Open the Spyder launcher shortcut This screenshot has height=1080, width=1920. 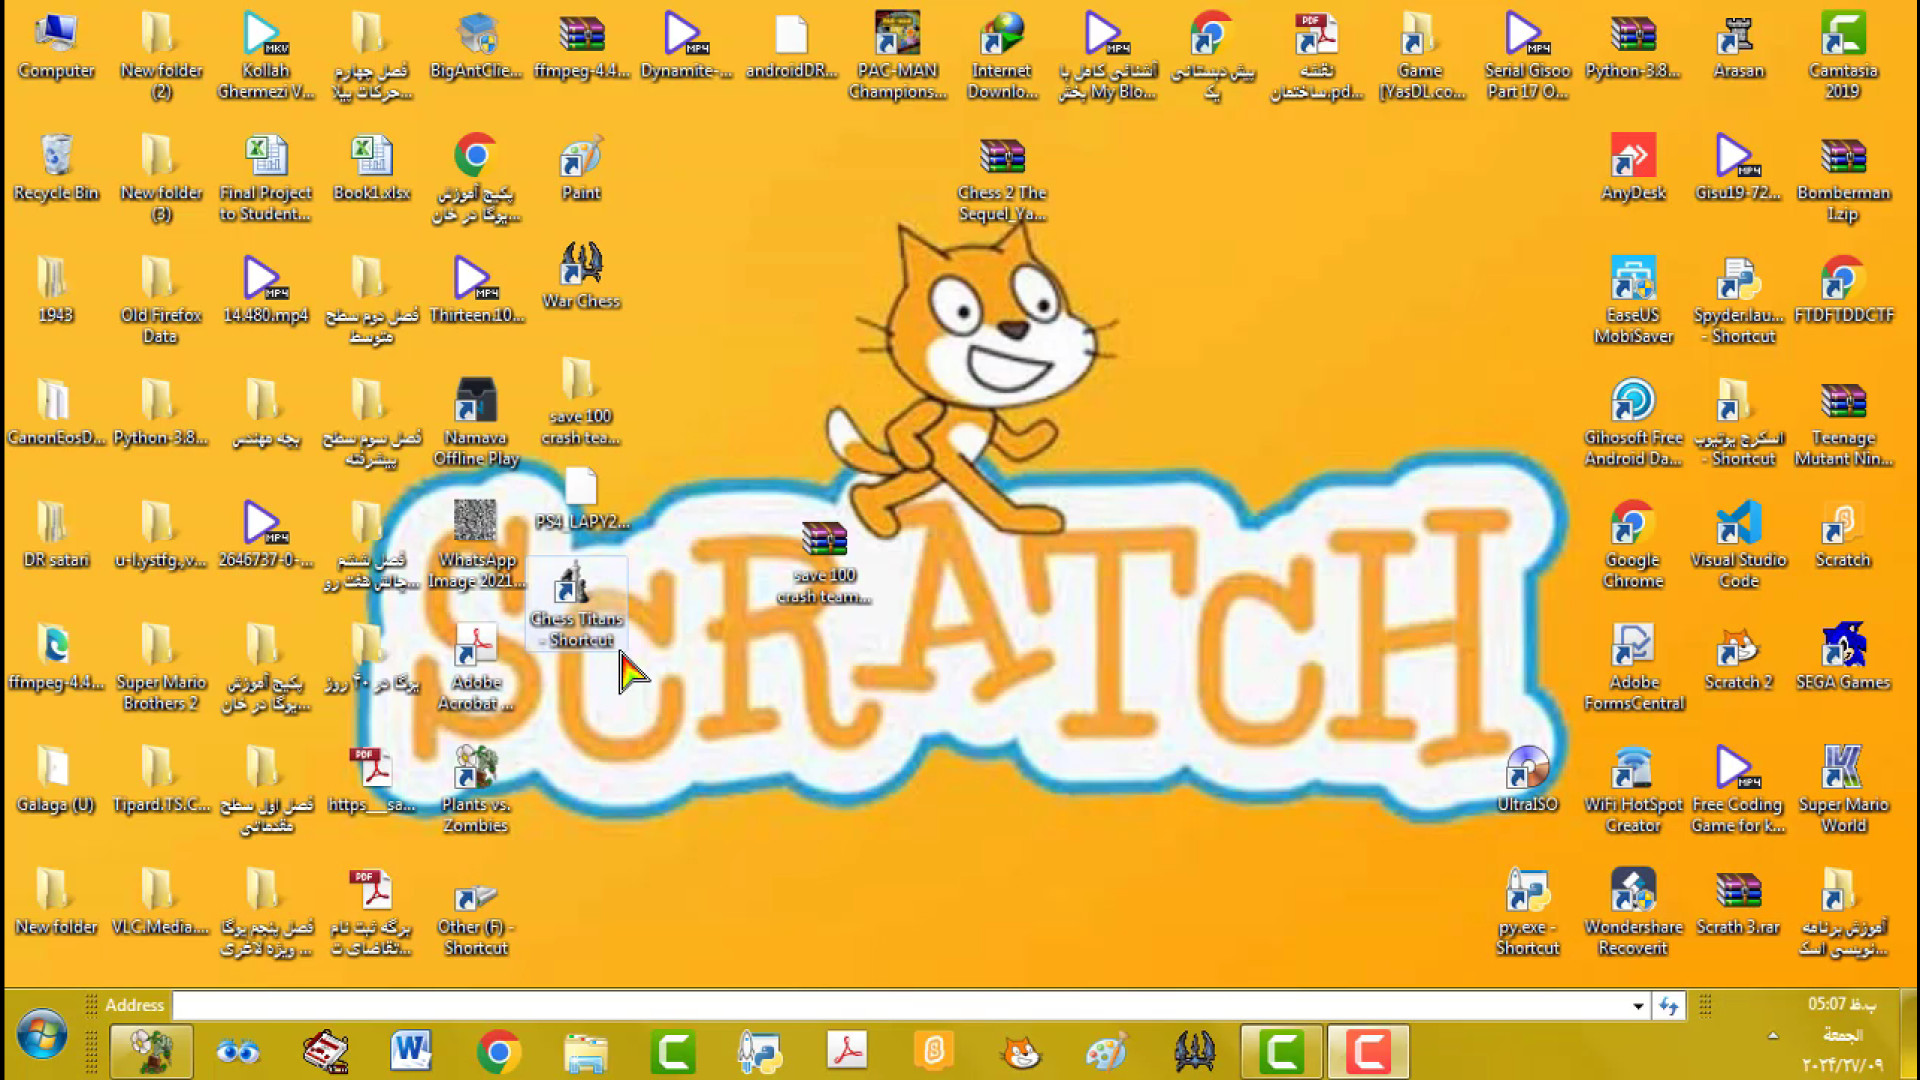tap(1738, 301)
